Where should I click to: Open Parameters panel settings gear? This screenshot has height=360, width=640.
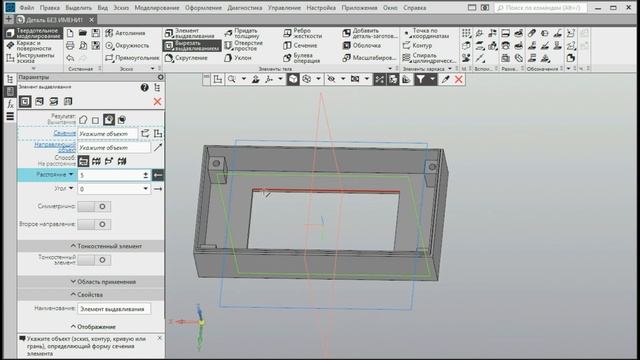(x=160, y=77)
